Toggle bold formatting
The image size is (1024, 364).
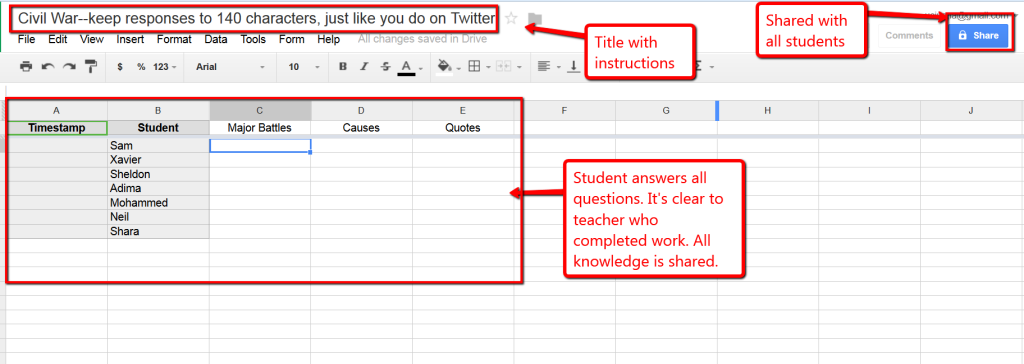coord(343,67)
